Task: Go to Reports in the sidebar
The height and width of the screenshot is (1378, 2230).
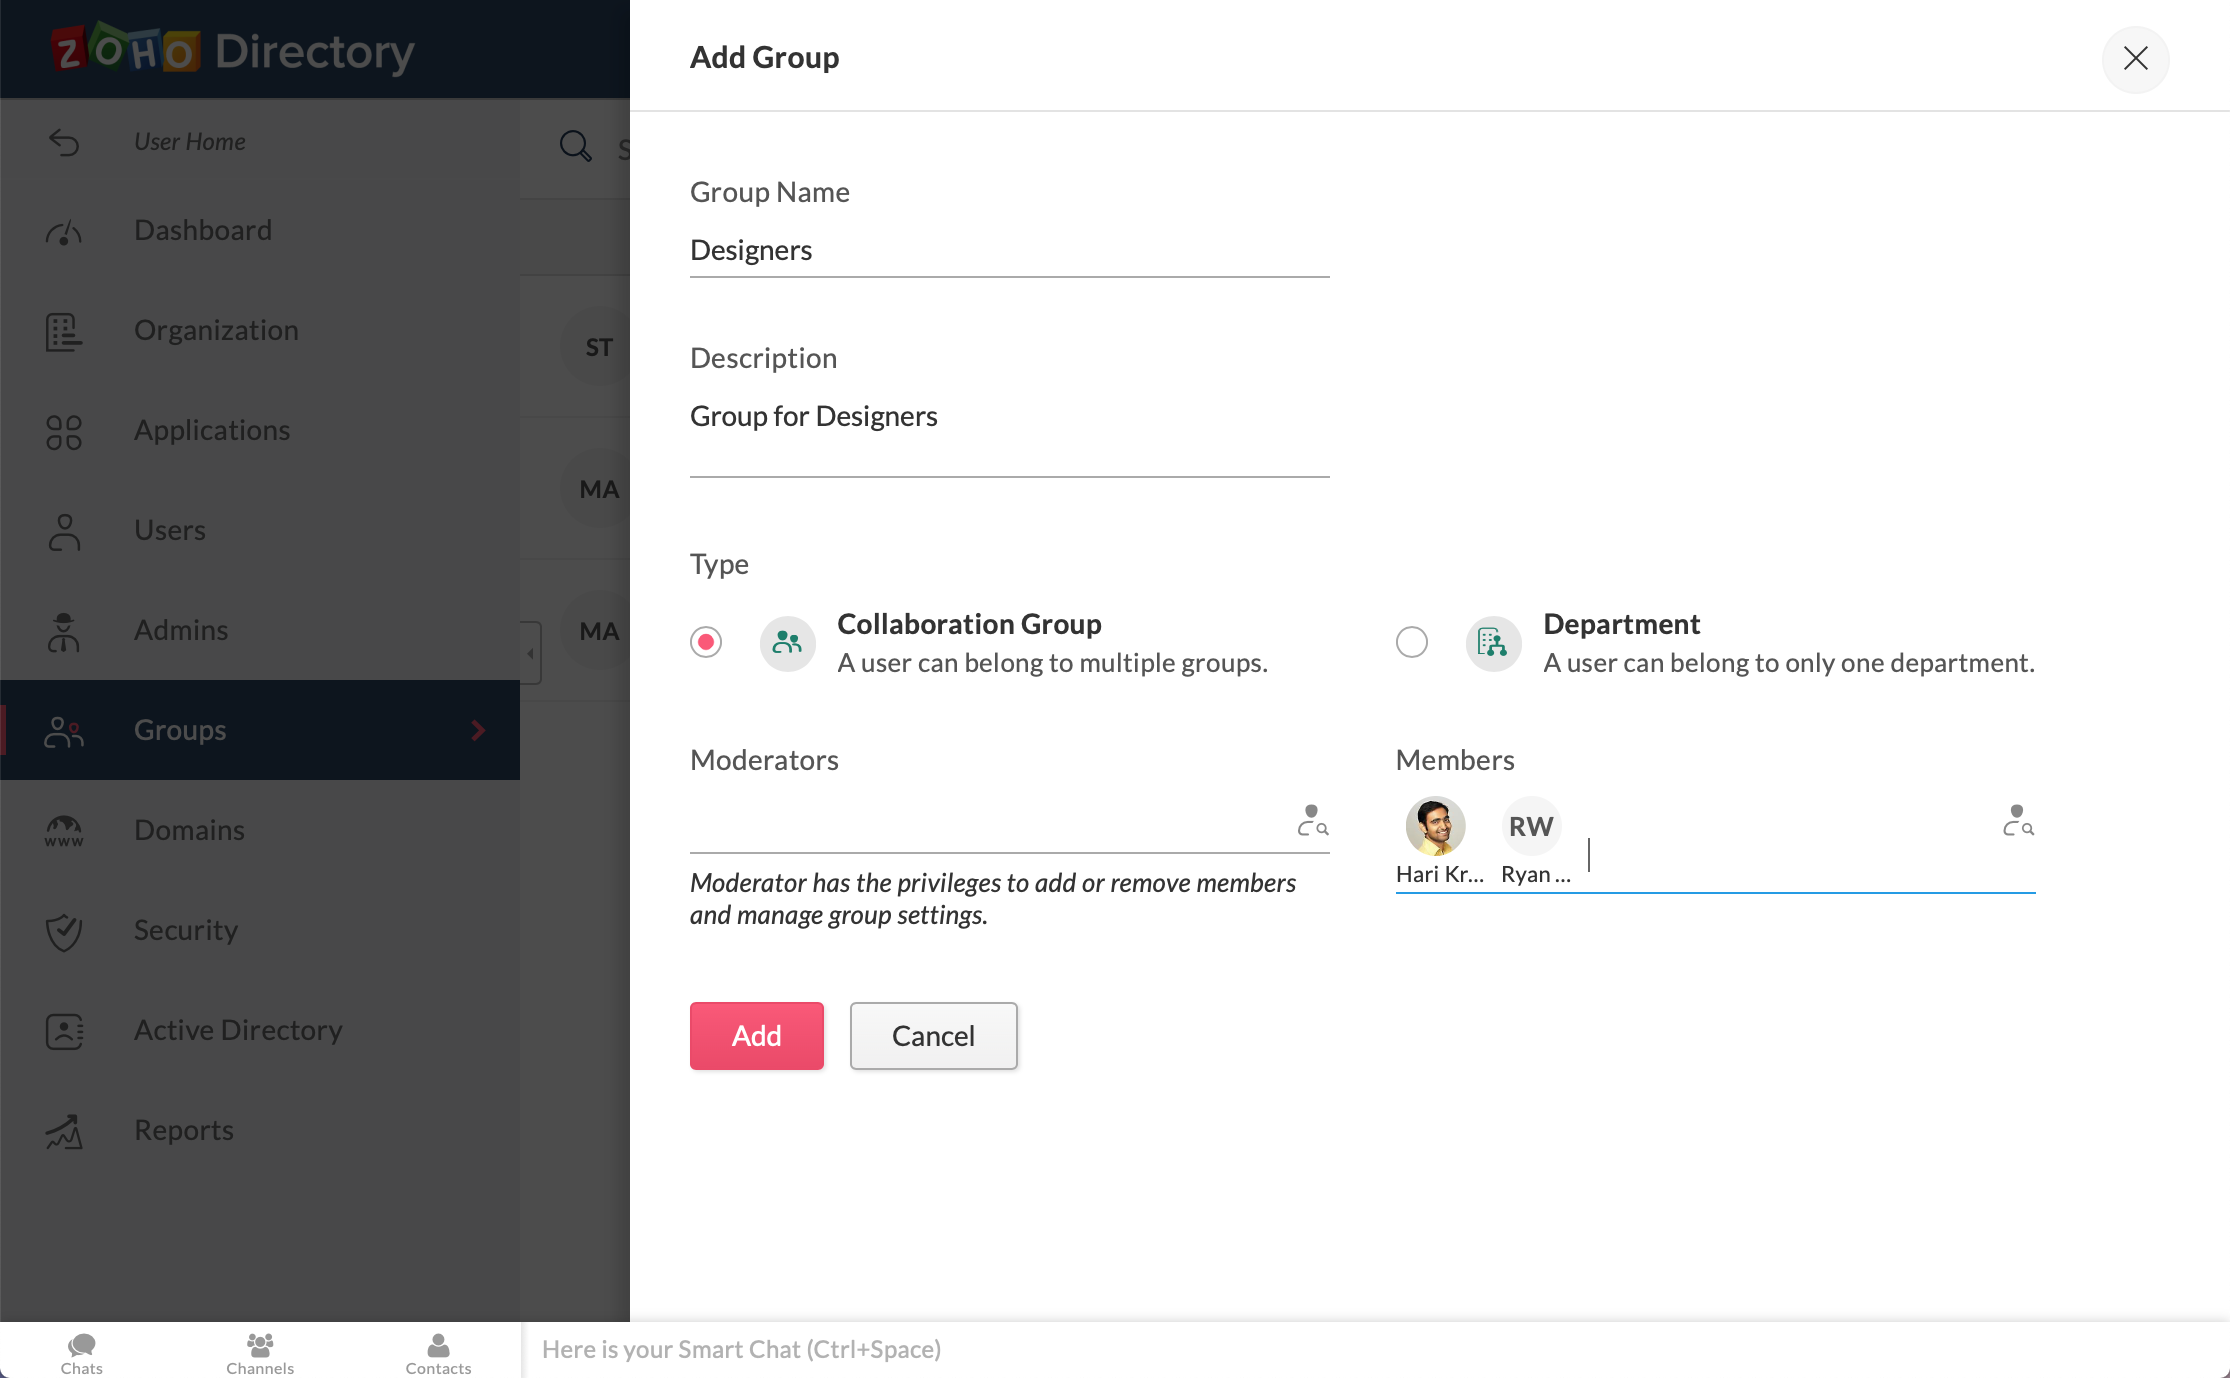Action: click(184, 1130)
